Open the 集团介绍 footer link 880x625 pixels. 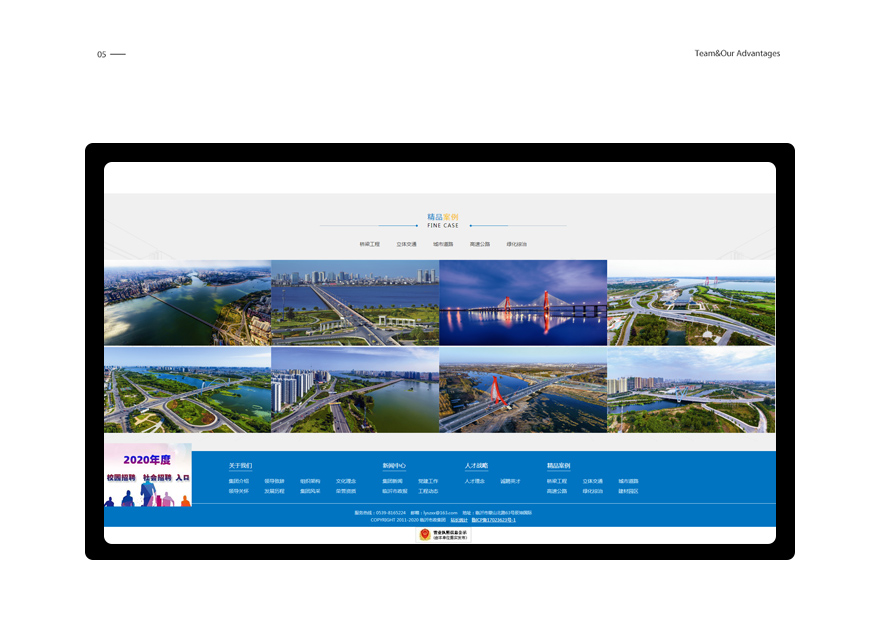(x=238, y=481)
